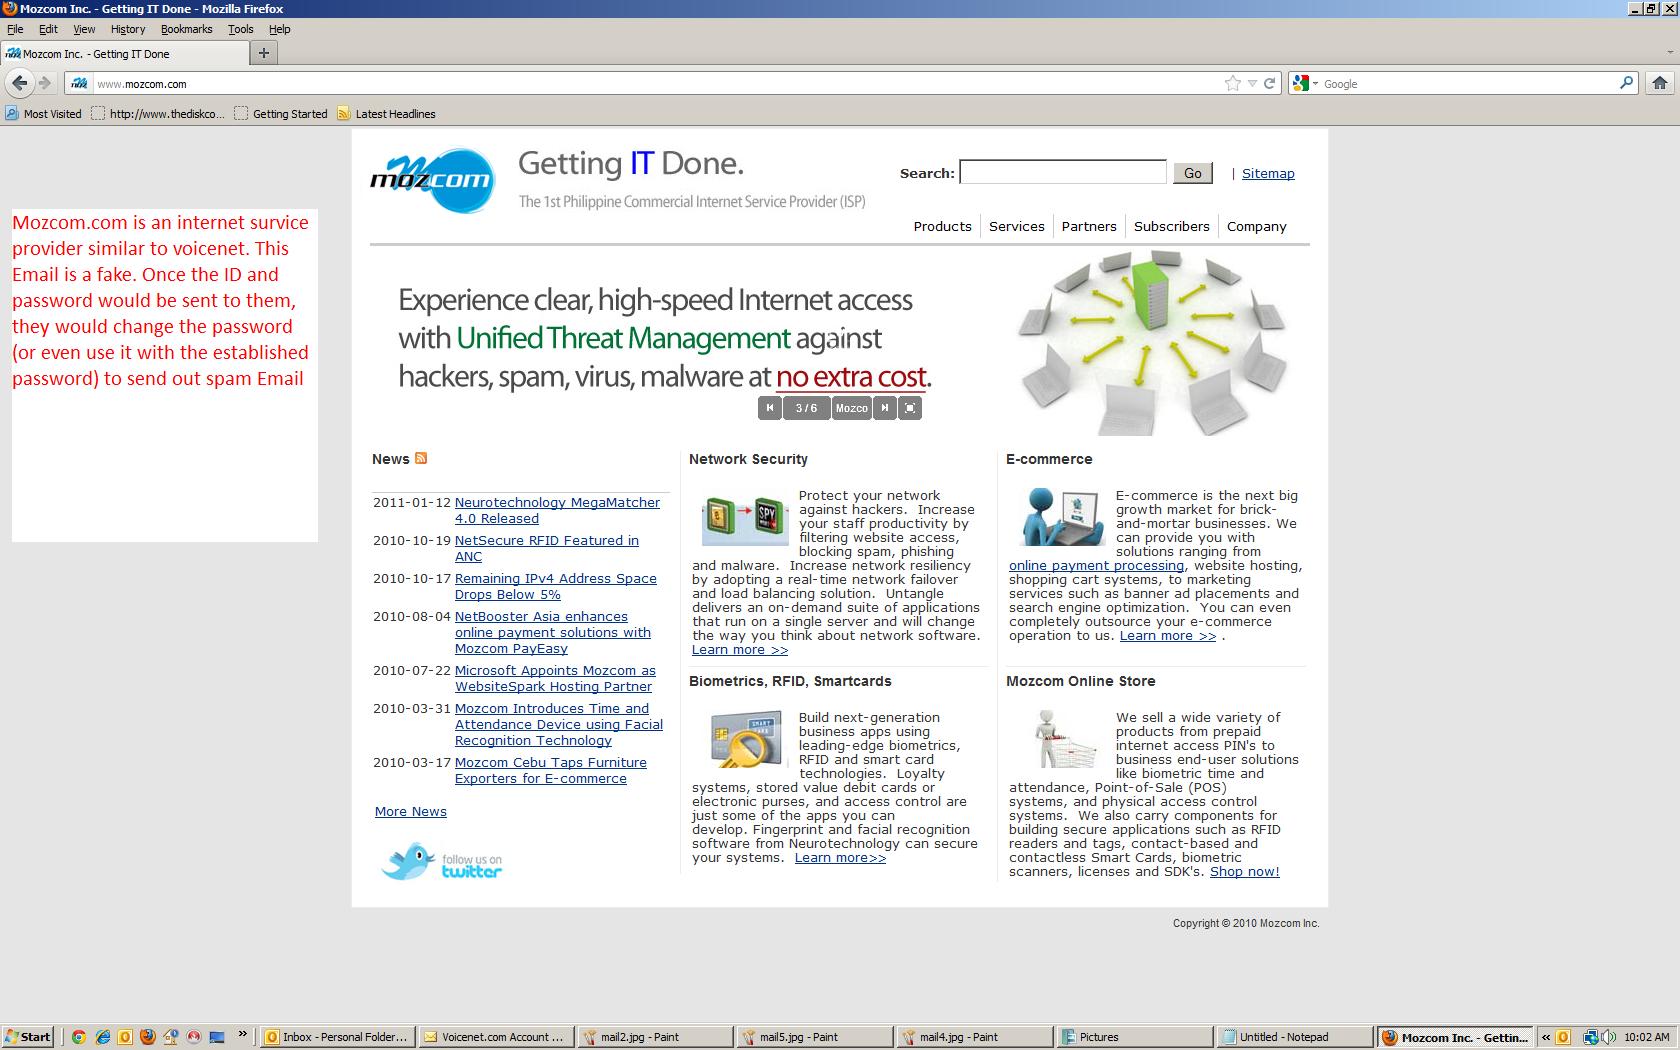This screenshot has height=1050, width=1680.
Task: Go back using the browser Back arrow
Action: (19, 83)
